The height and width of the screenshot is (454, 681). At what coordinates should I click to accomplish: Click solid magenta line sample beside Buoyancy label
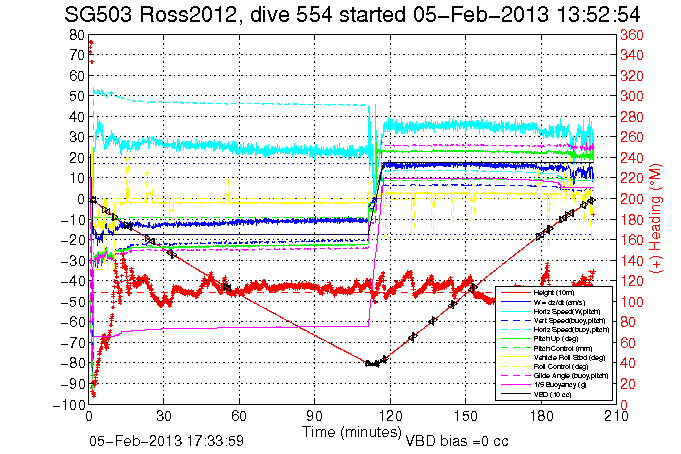516,385
